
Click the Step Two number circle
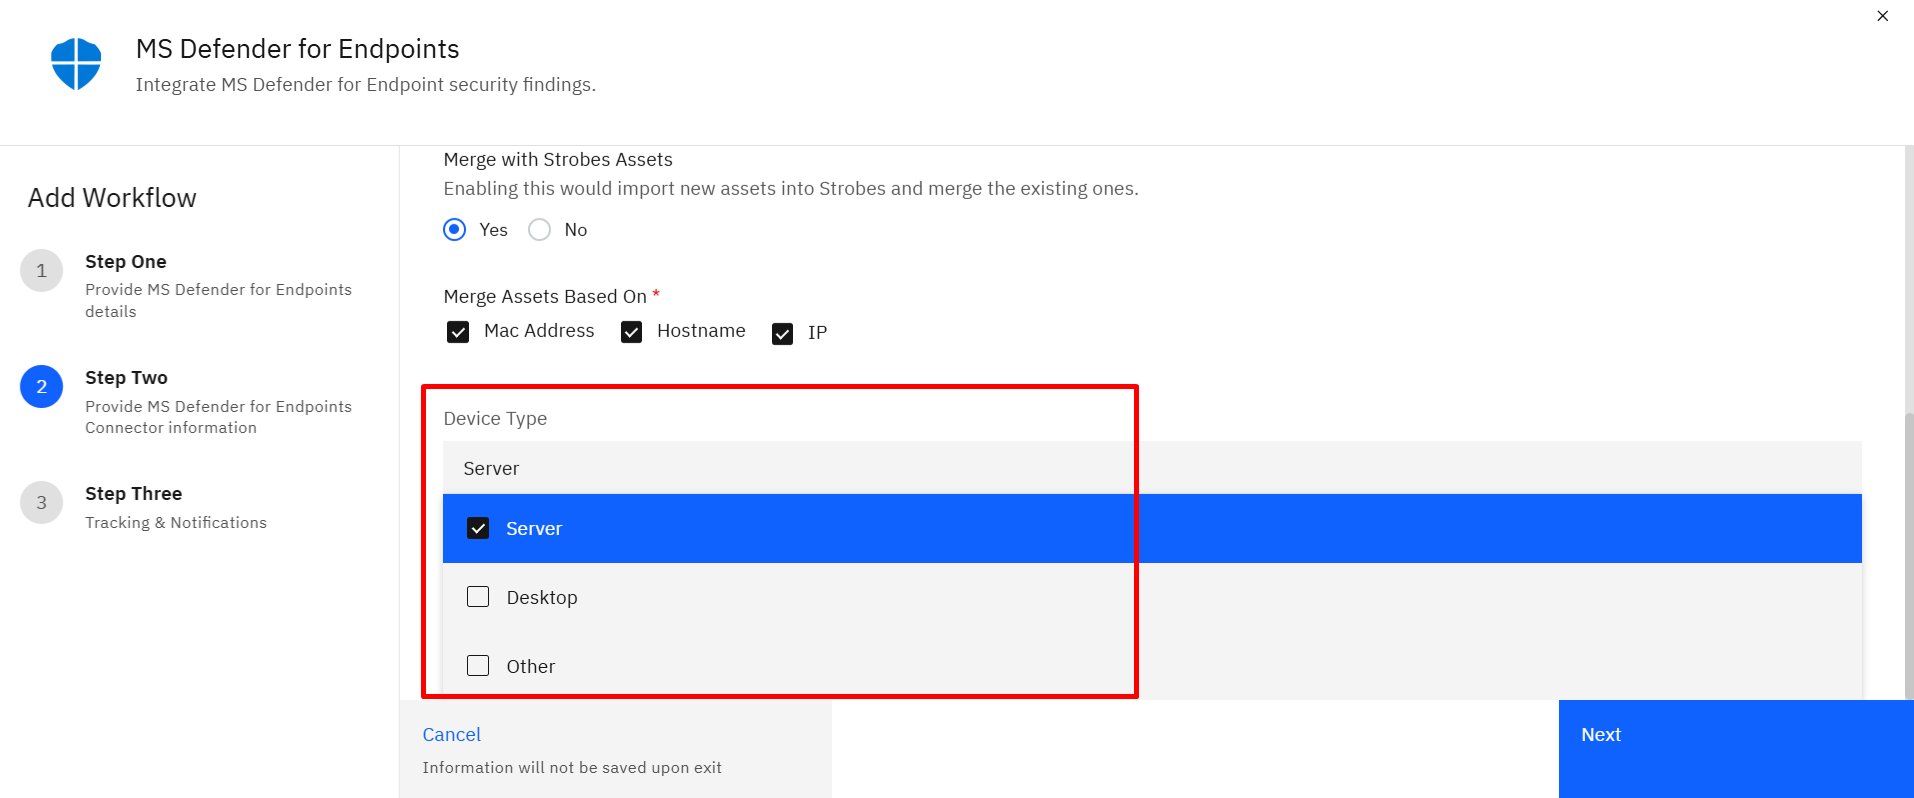pos(42,387)
